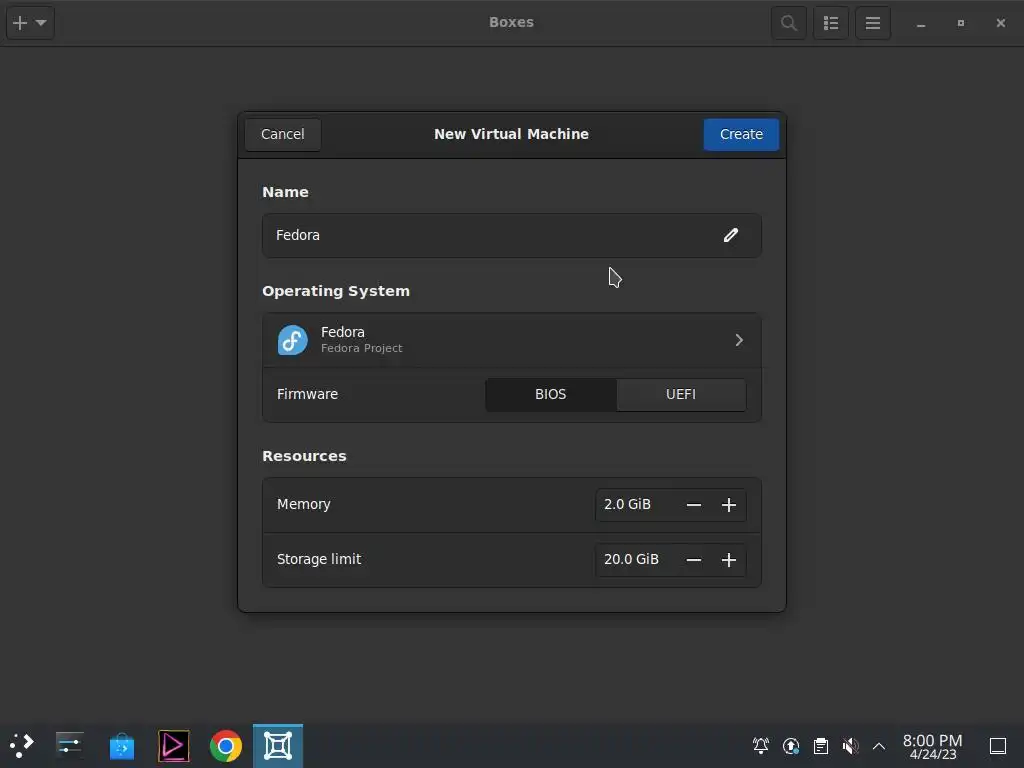Cancel the New Virtual Machine dialog
The width and height of the screenshot is (1024, 768).
283,134
